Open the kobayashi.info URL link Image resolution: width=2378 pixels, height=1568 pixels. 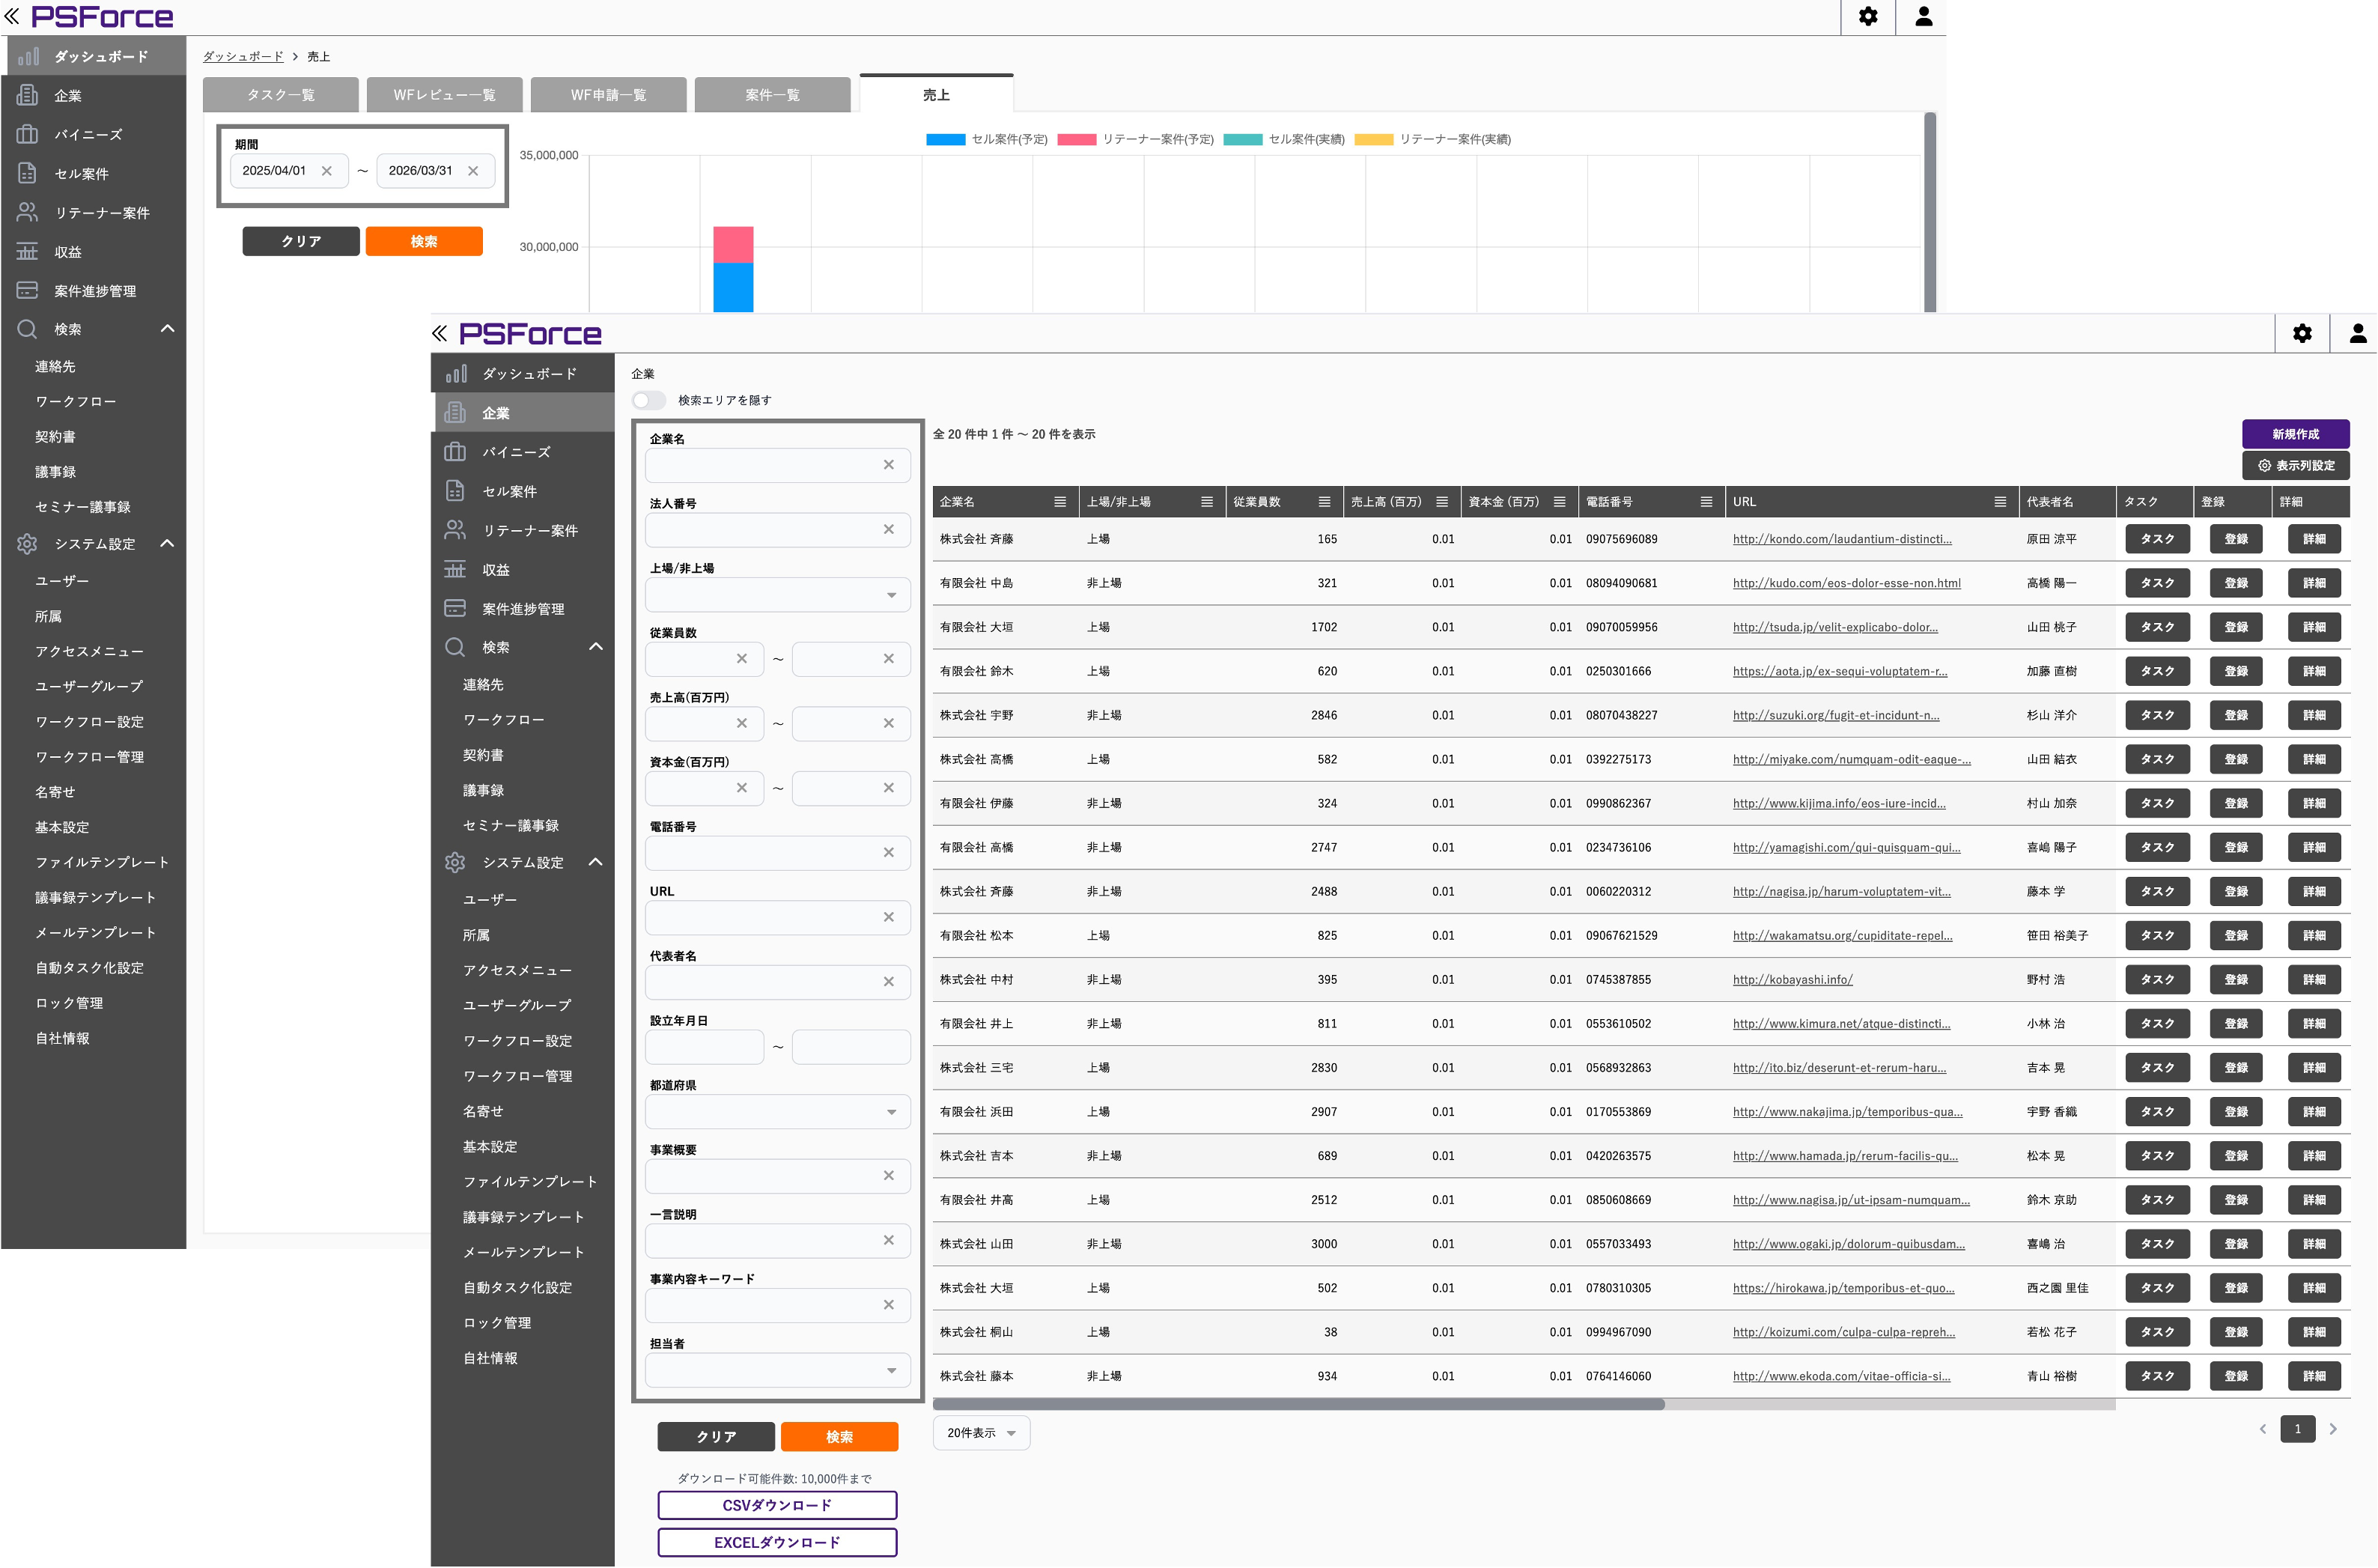point(1792,980)
